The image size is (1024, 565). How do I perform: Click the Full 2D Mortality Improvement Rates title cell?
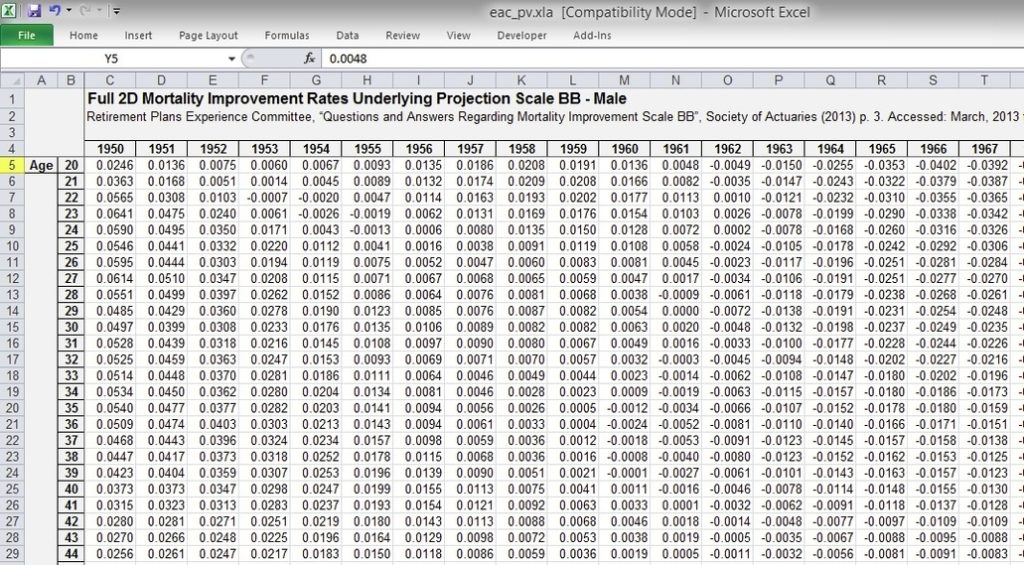pos(357,99)
